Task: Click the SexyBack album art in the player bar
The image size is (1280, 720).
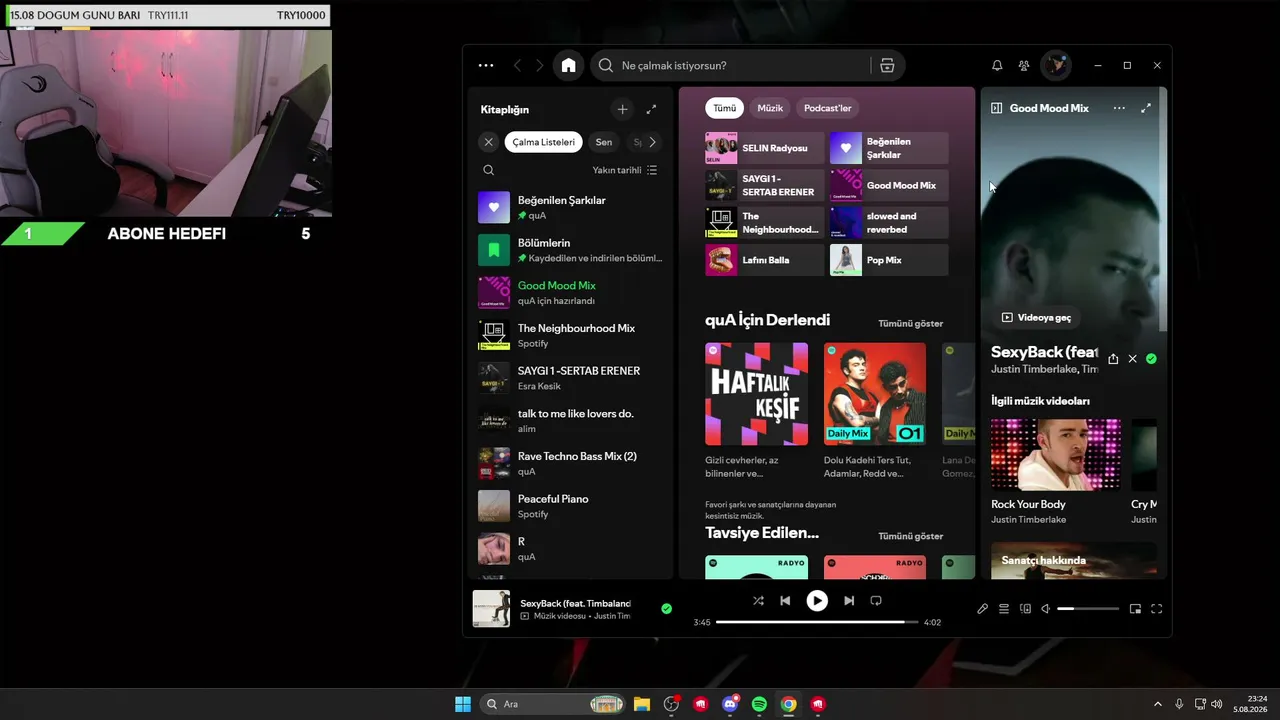Action: tap(491, 609)
